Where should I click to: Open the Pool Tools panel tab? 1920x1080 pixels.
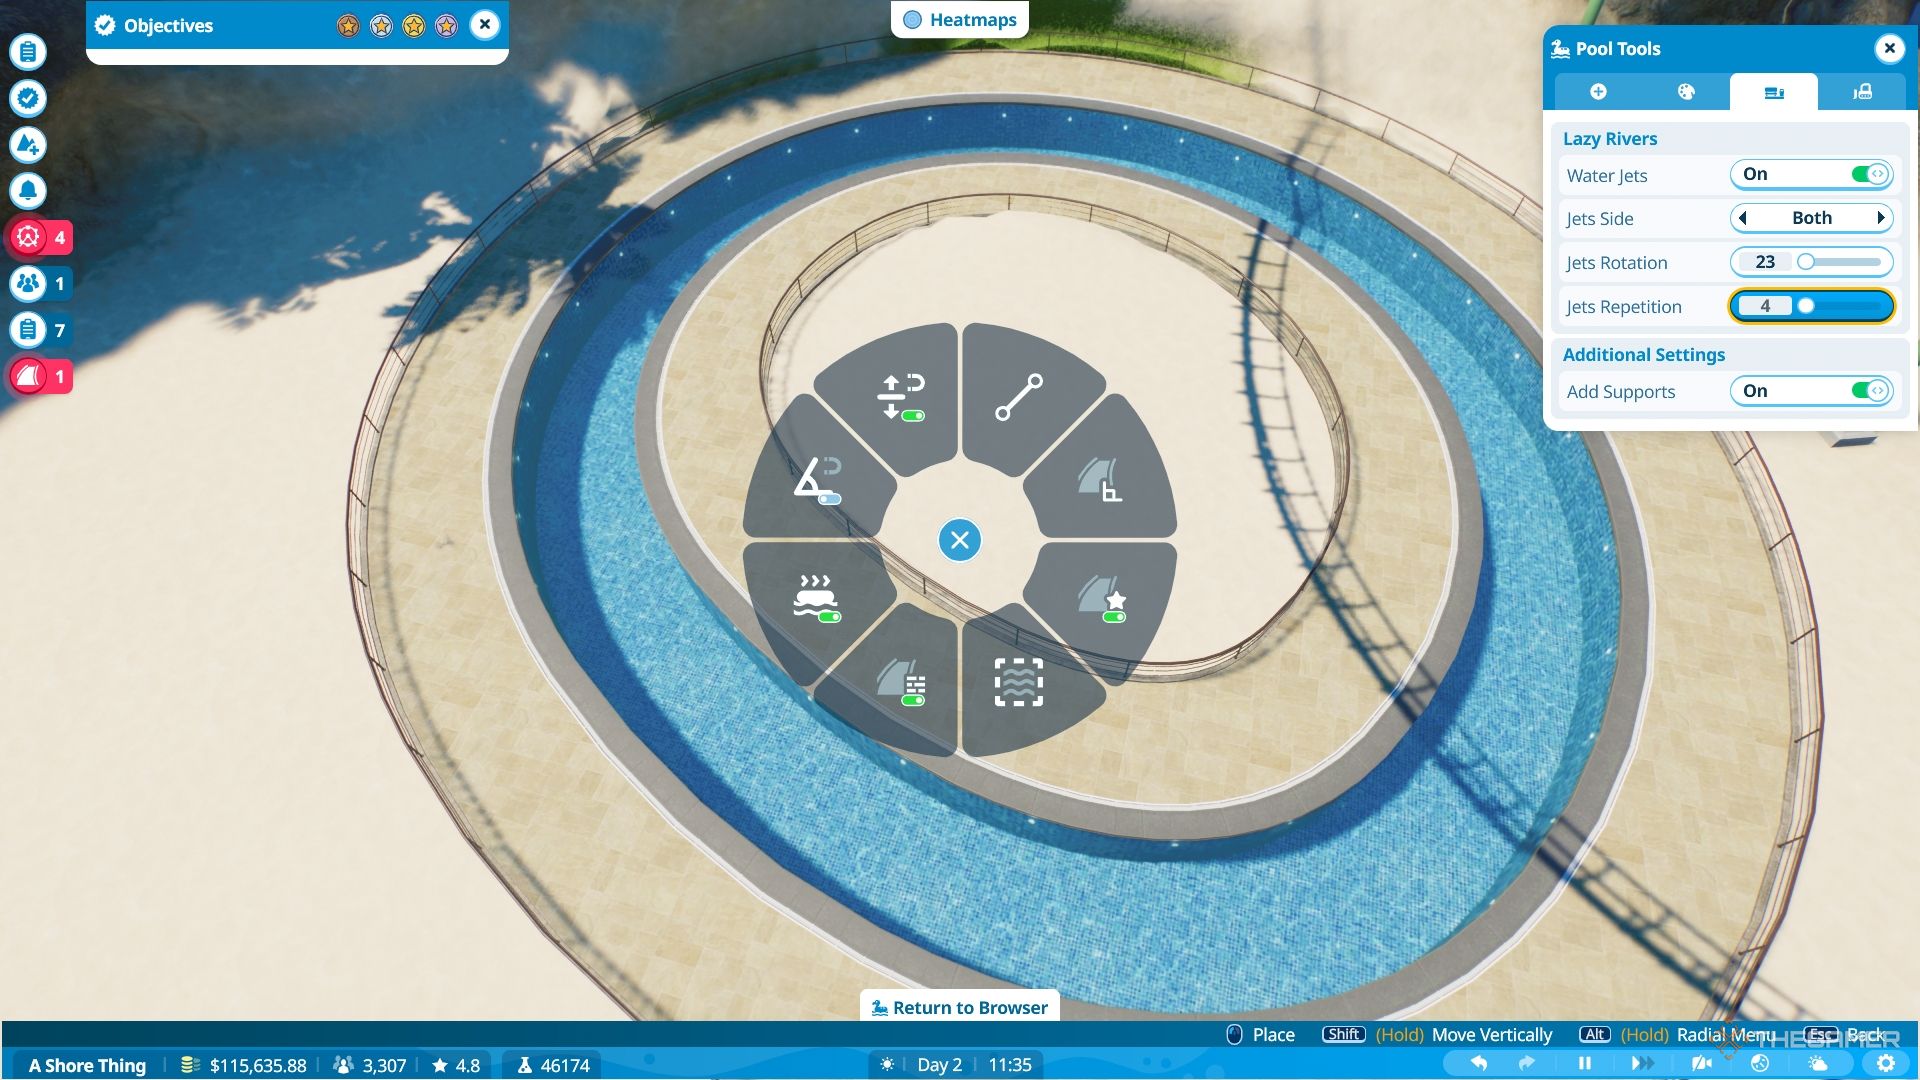(x=1775, y=92)
